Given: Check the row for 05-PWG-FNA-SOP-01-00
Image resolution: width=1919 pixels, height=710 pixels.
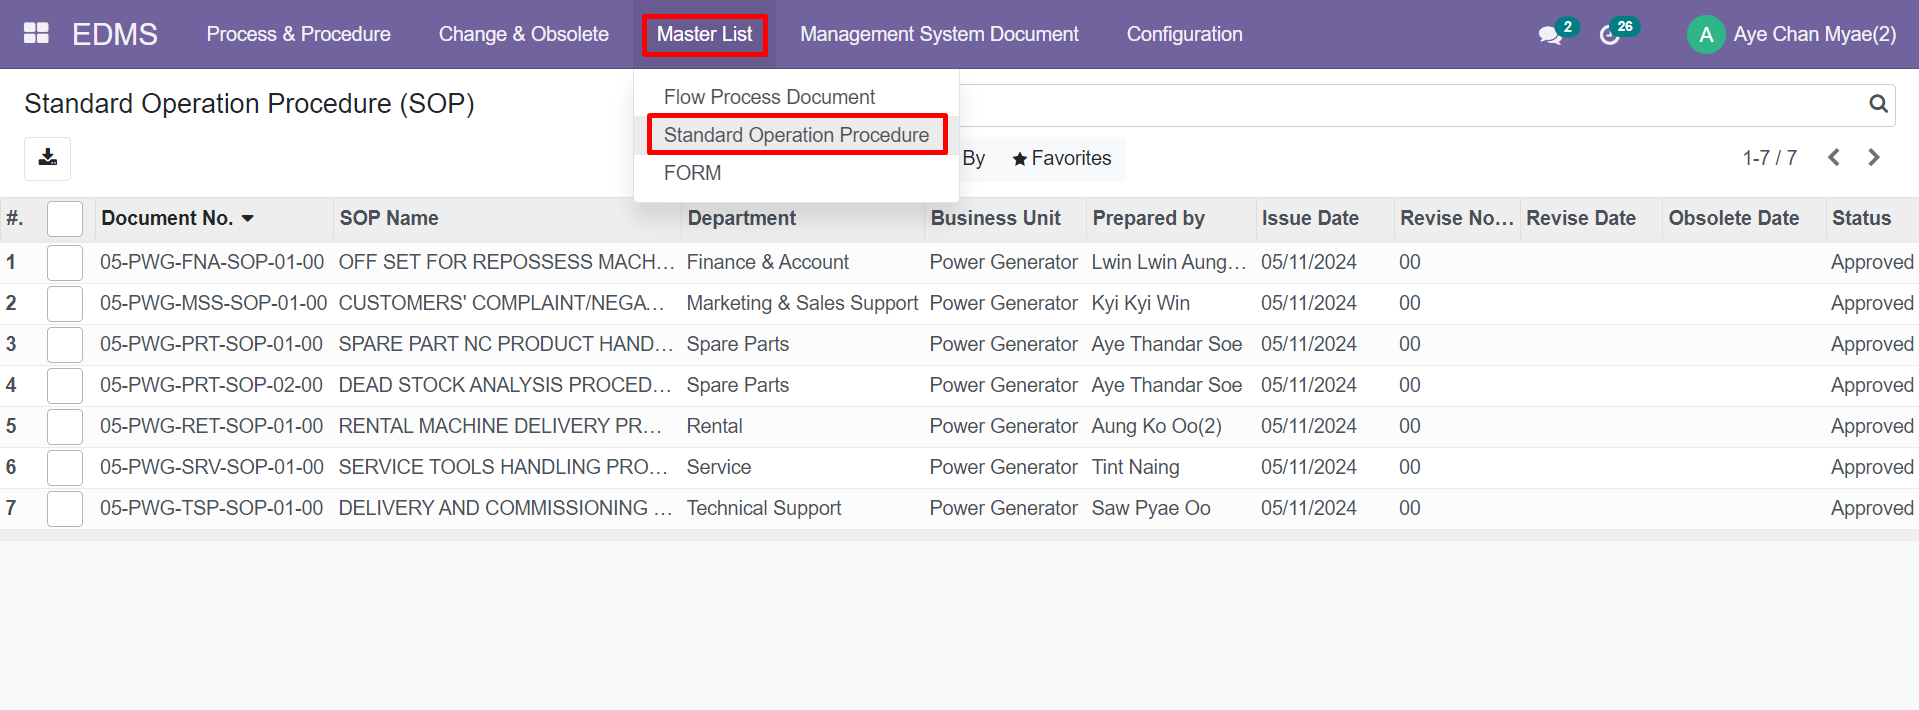Looking at the screenshot, I should click(65, 263).
